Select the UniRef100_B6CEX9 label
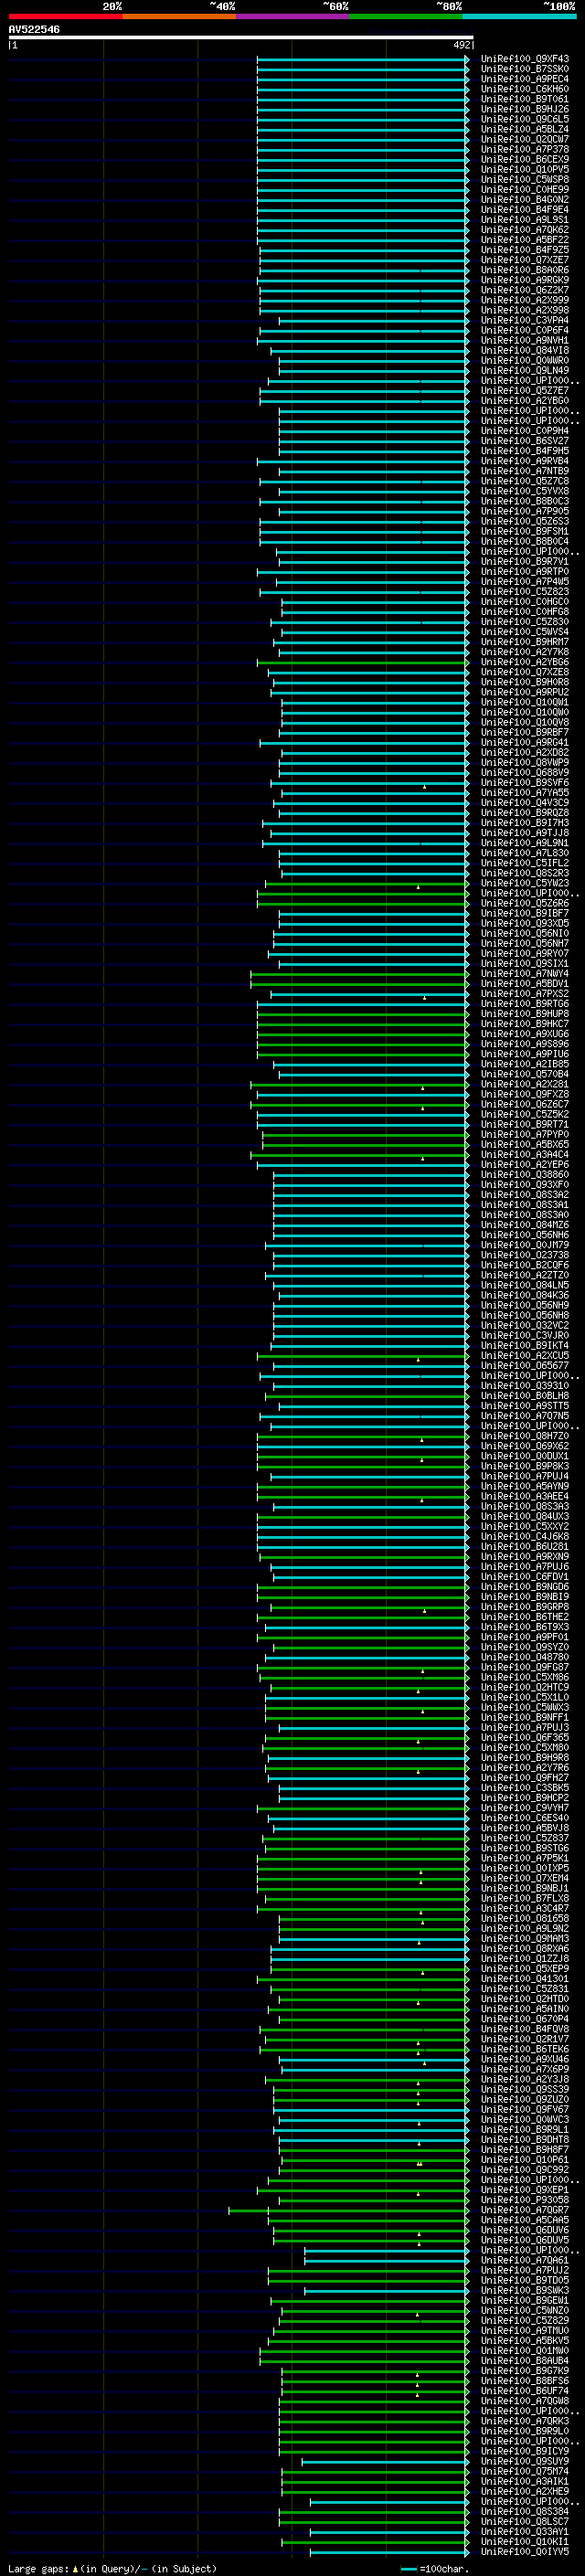 tap(525, 159)
